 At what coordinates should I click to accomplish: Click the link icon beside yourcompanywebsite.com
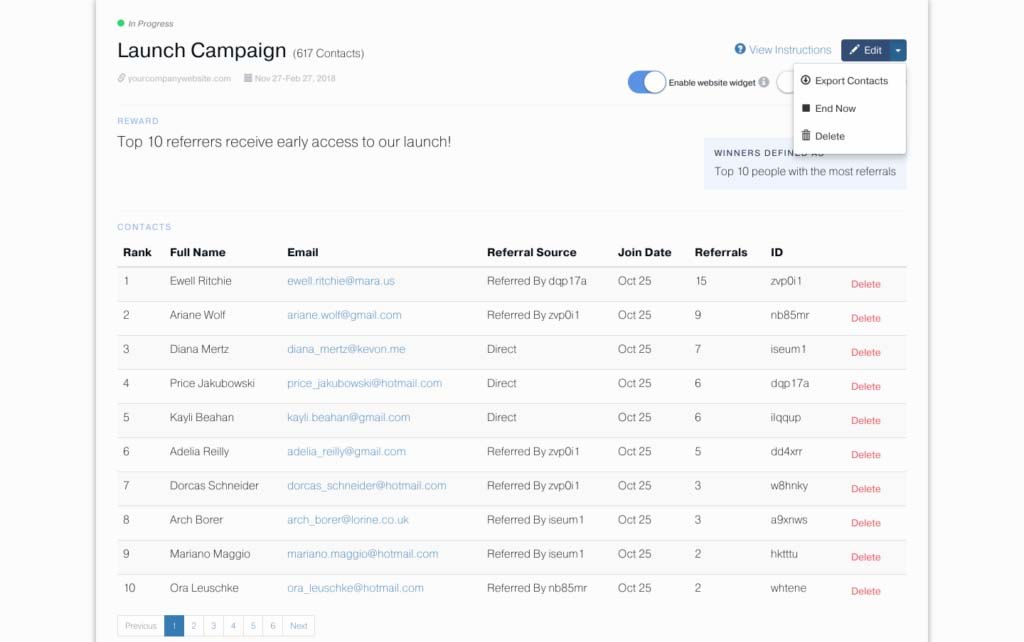[122, 77]
